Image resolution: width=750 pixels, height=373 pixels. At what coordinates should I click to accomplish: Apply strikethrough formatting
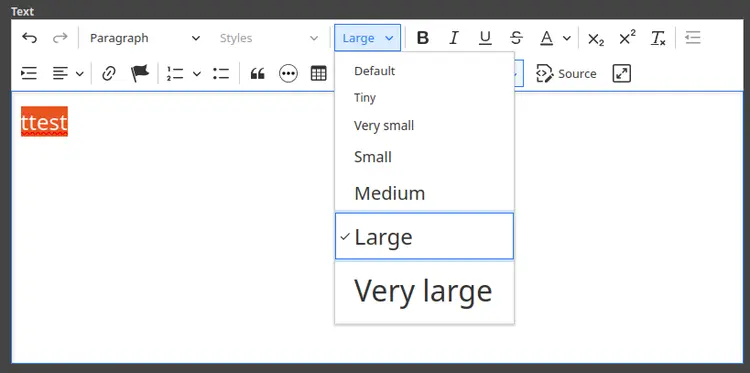[x=516, y=38]
